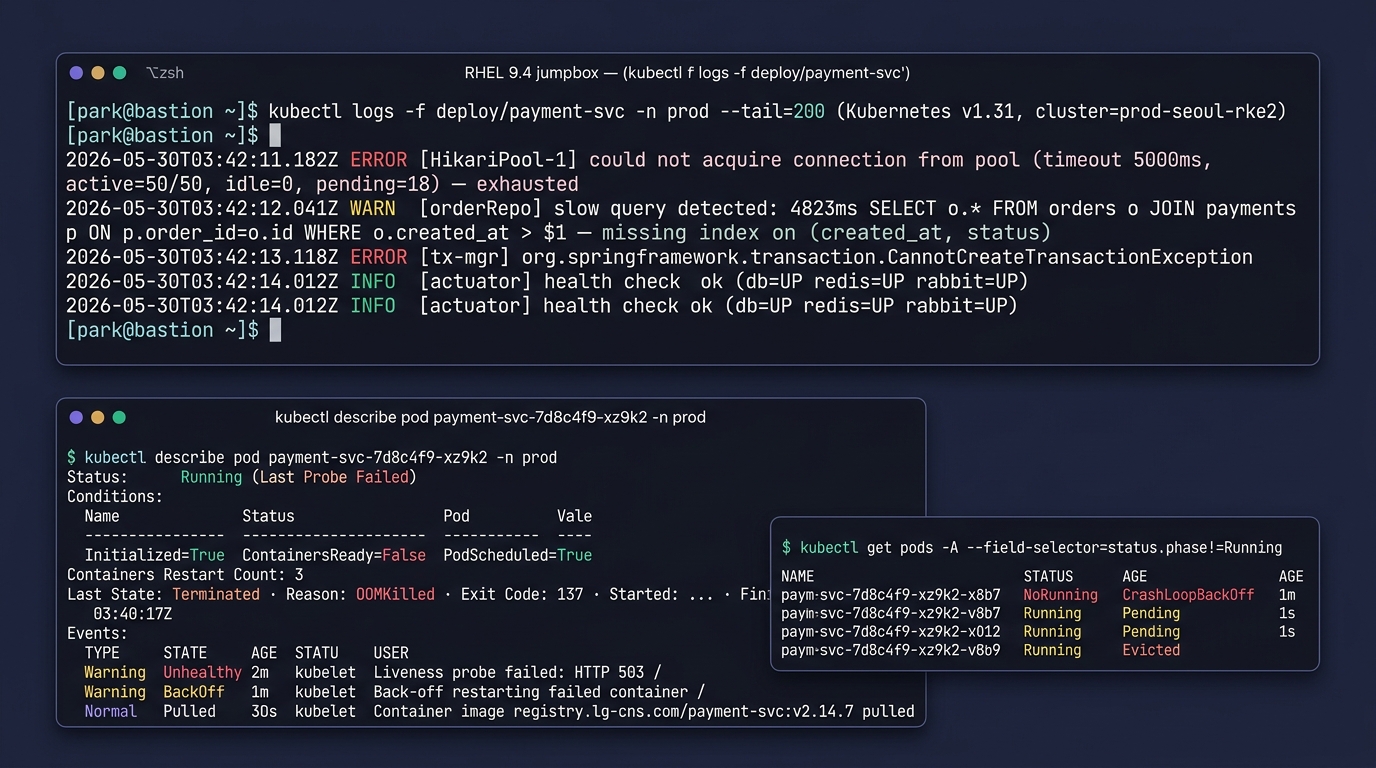Click the [orderRepo] logger name
The width and height of the screenshot is (1376, 768).
(480, 208)
